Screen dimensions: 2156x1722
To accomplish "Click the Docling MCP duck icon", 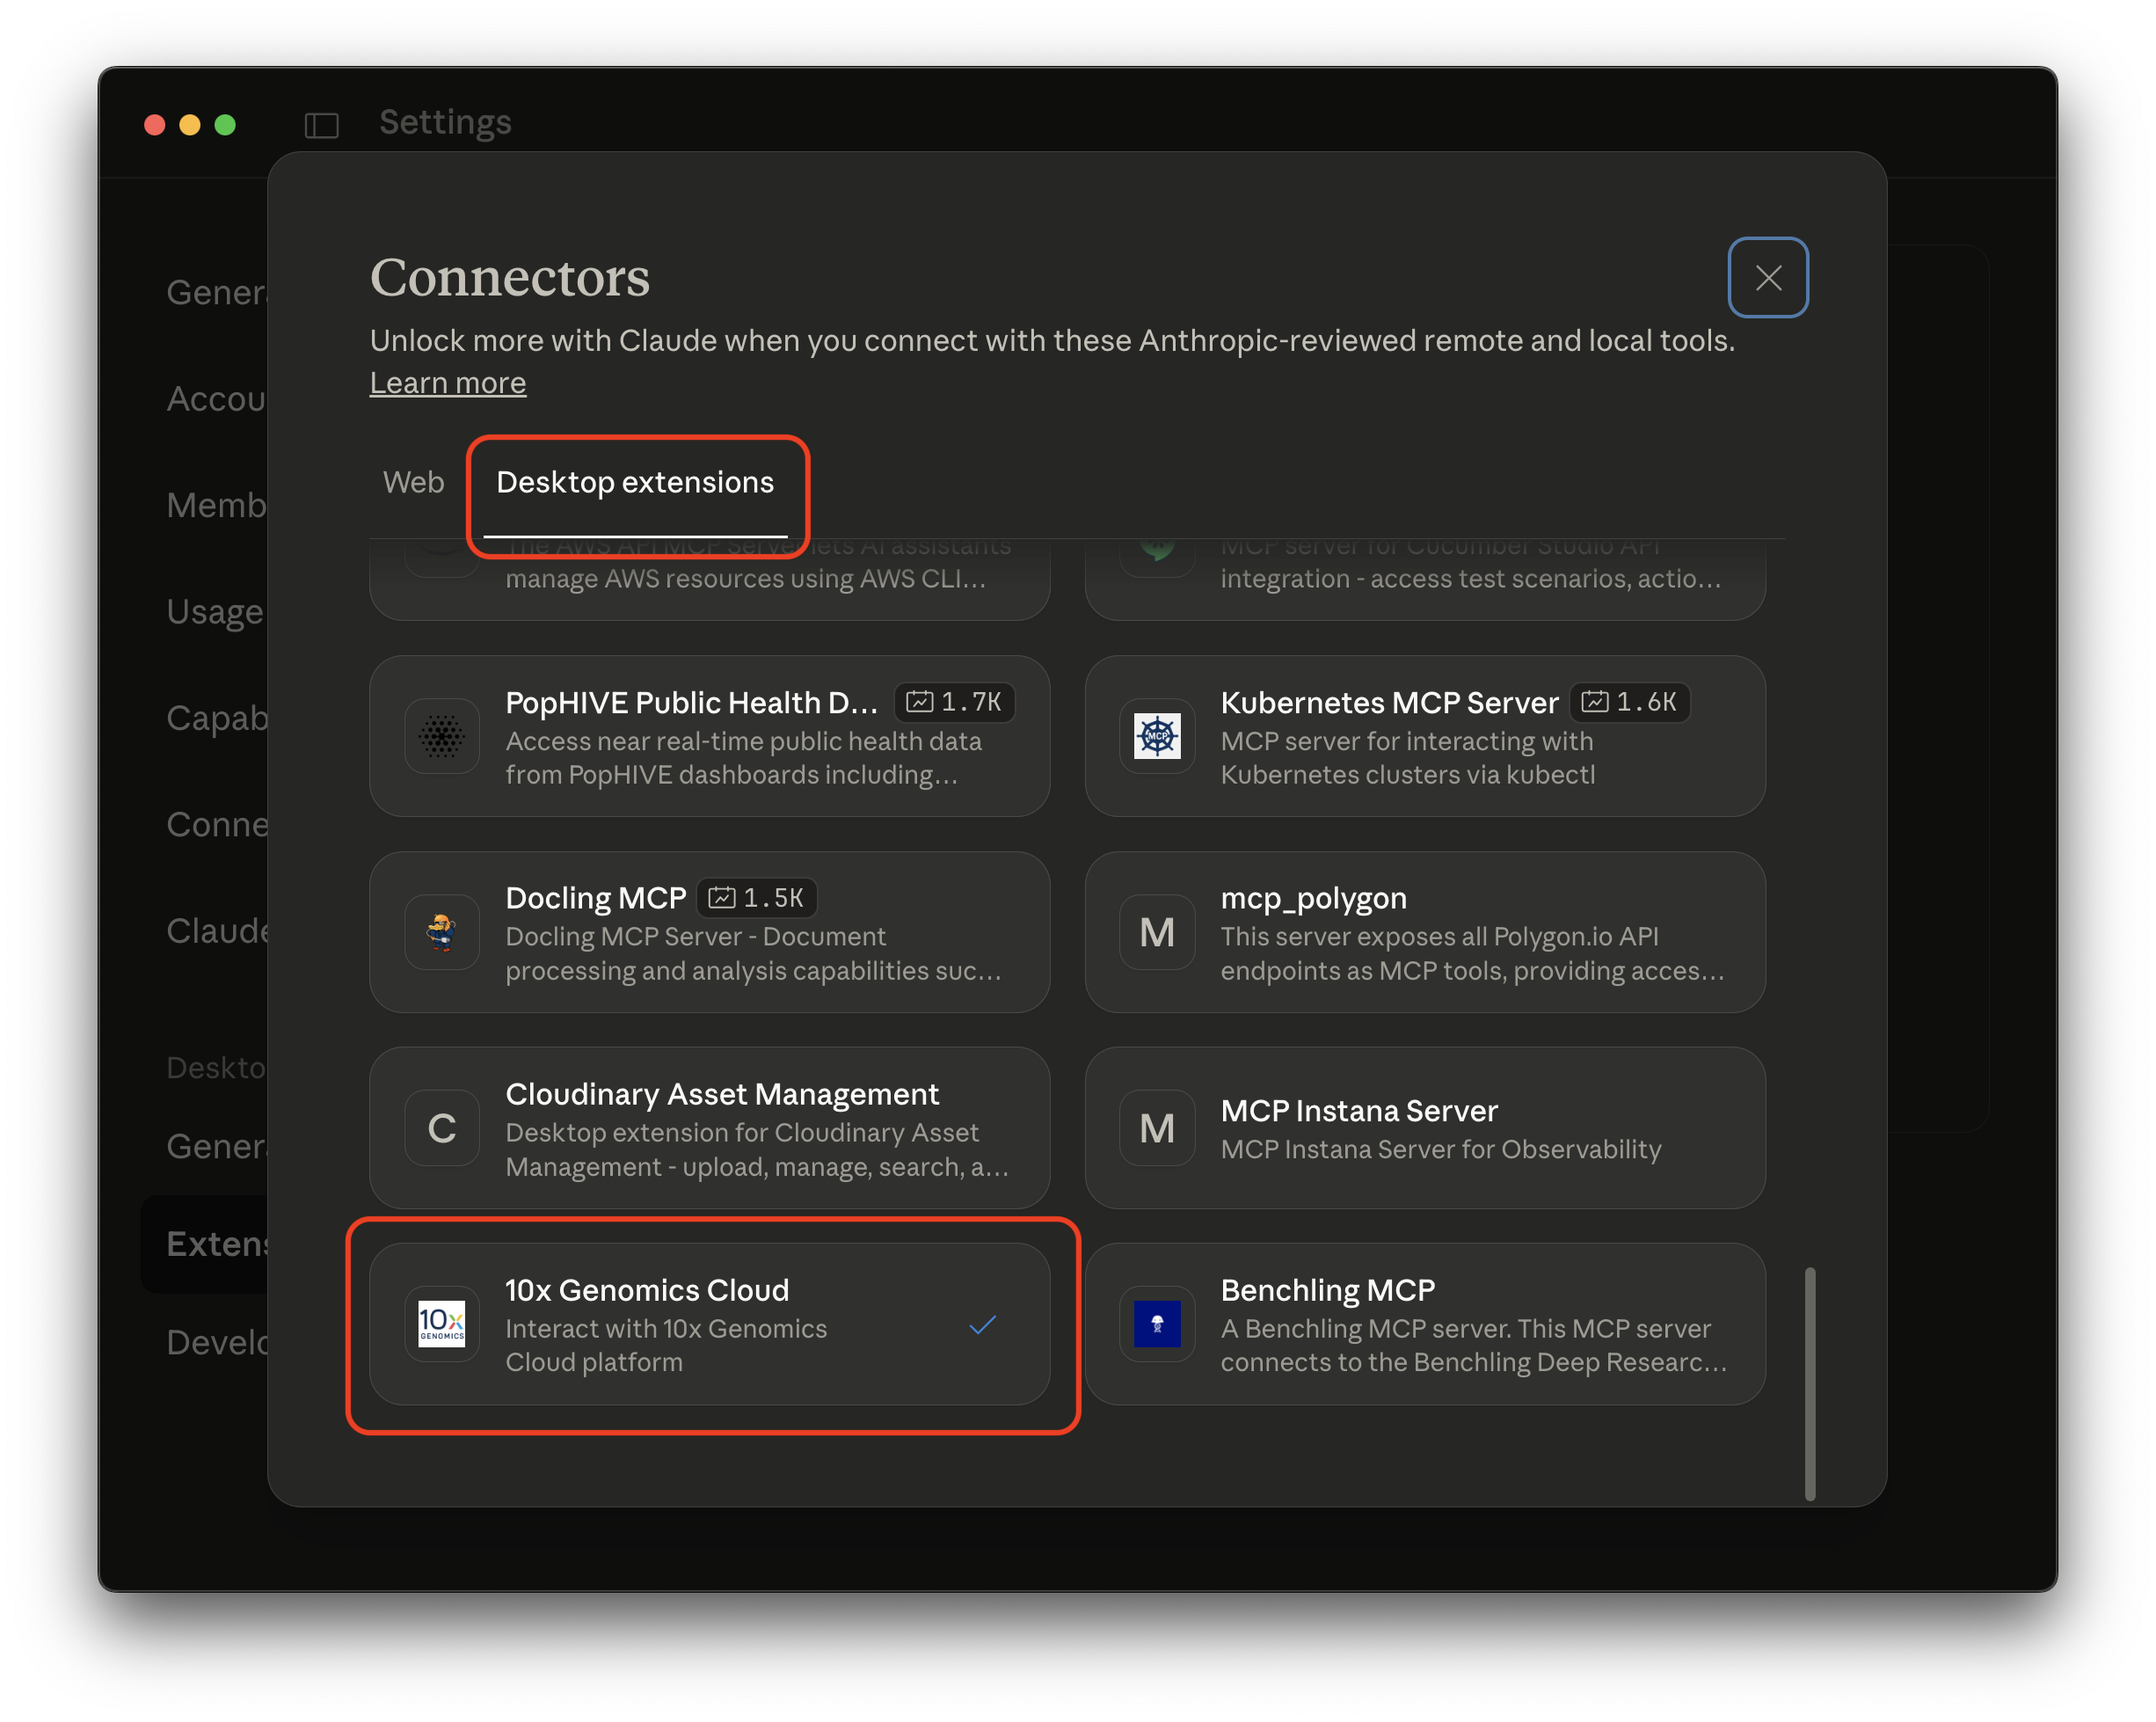I will pos(441,932).
